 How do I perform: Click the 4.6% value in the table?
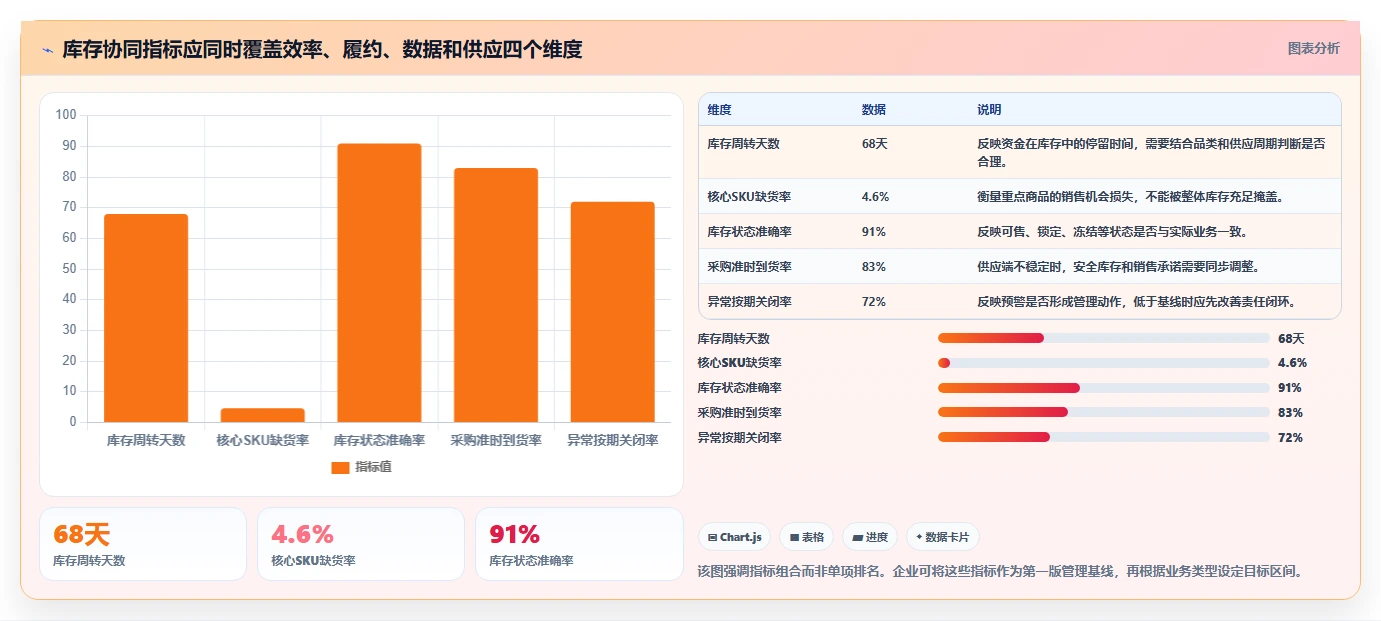(875, 197)
